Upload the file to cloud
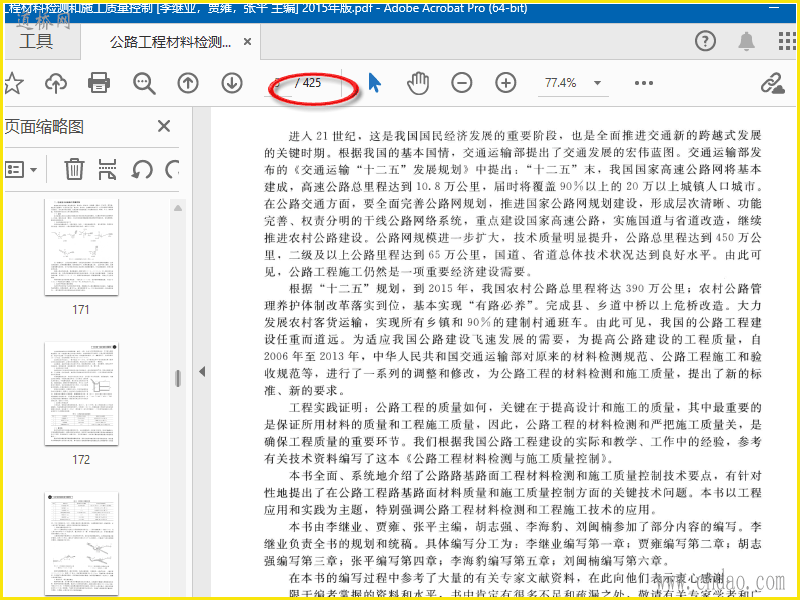Image resolution: width=800 pixels, height=600 pixels. [56, 83]
